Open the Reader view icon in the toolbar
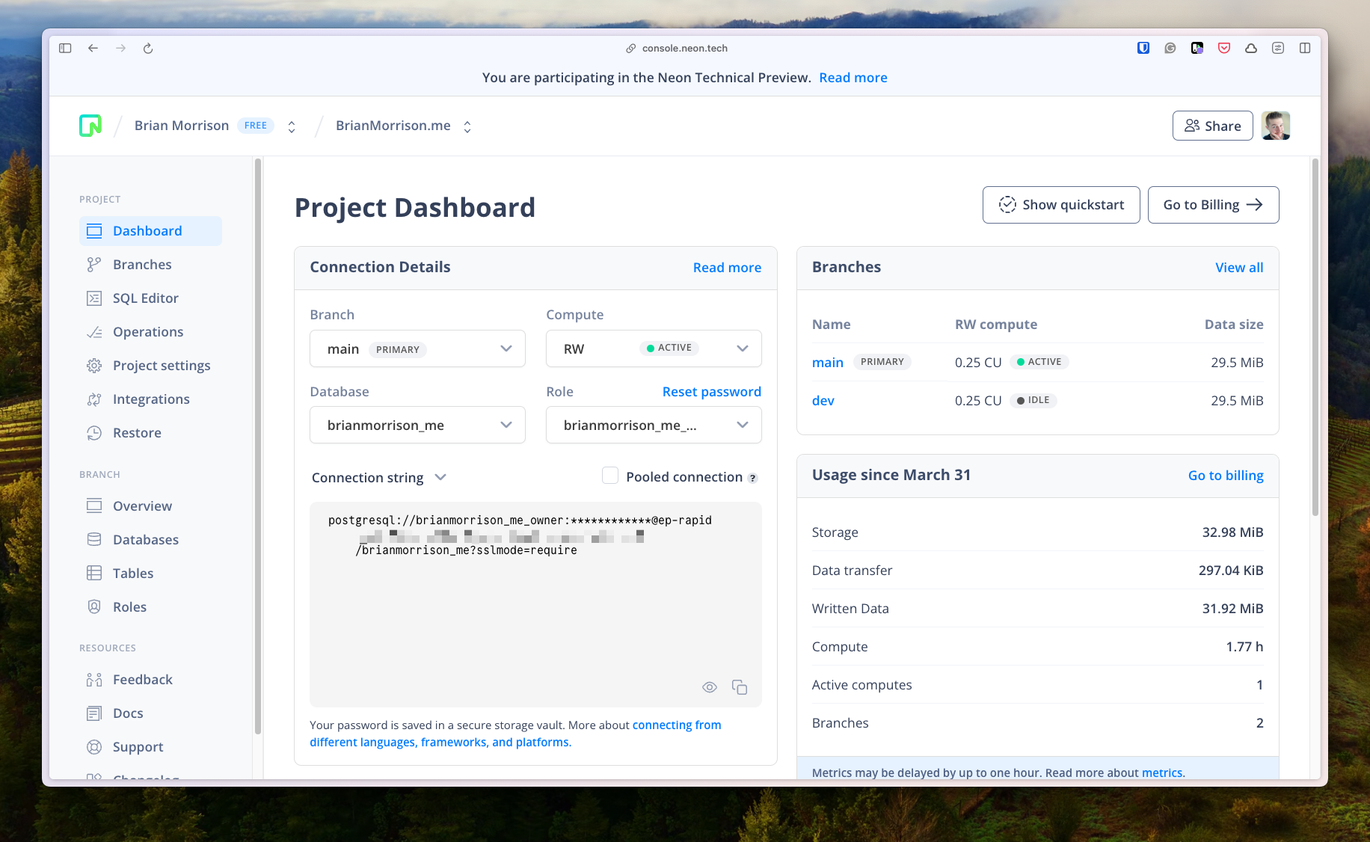 coord(1278,48)
